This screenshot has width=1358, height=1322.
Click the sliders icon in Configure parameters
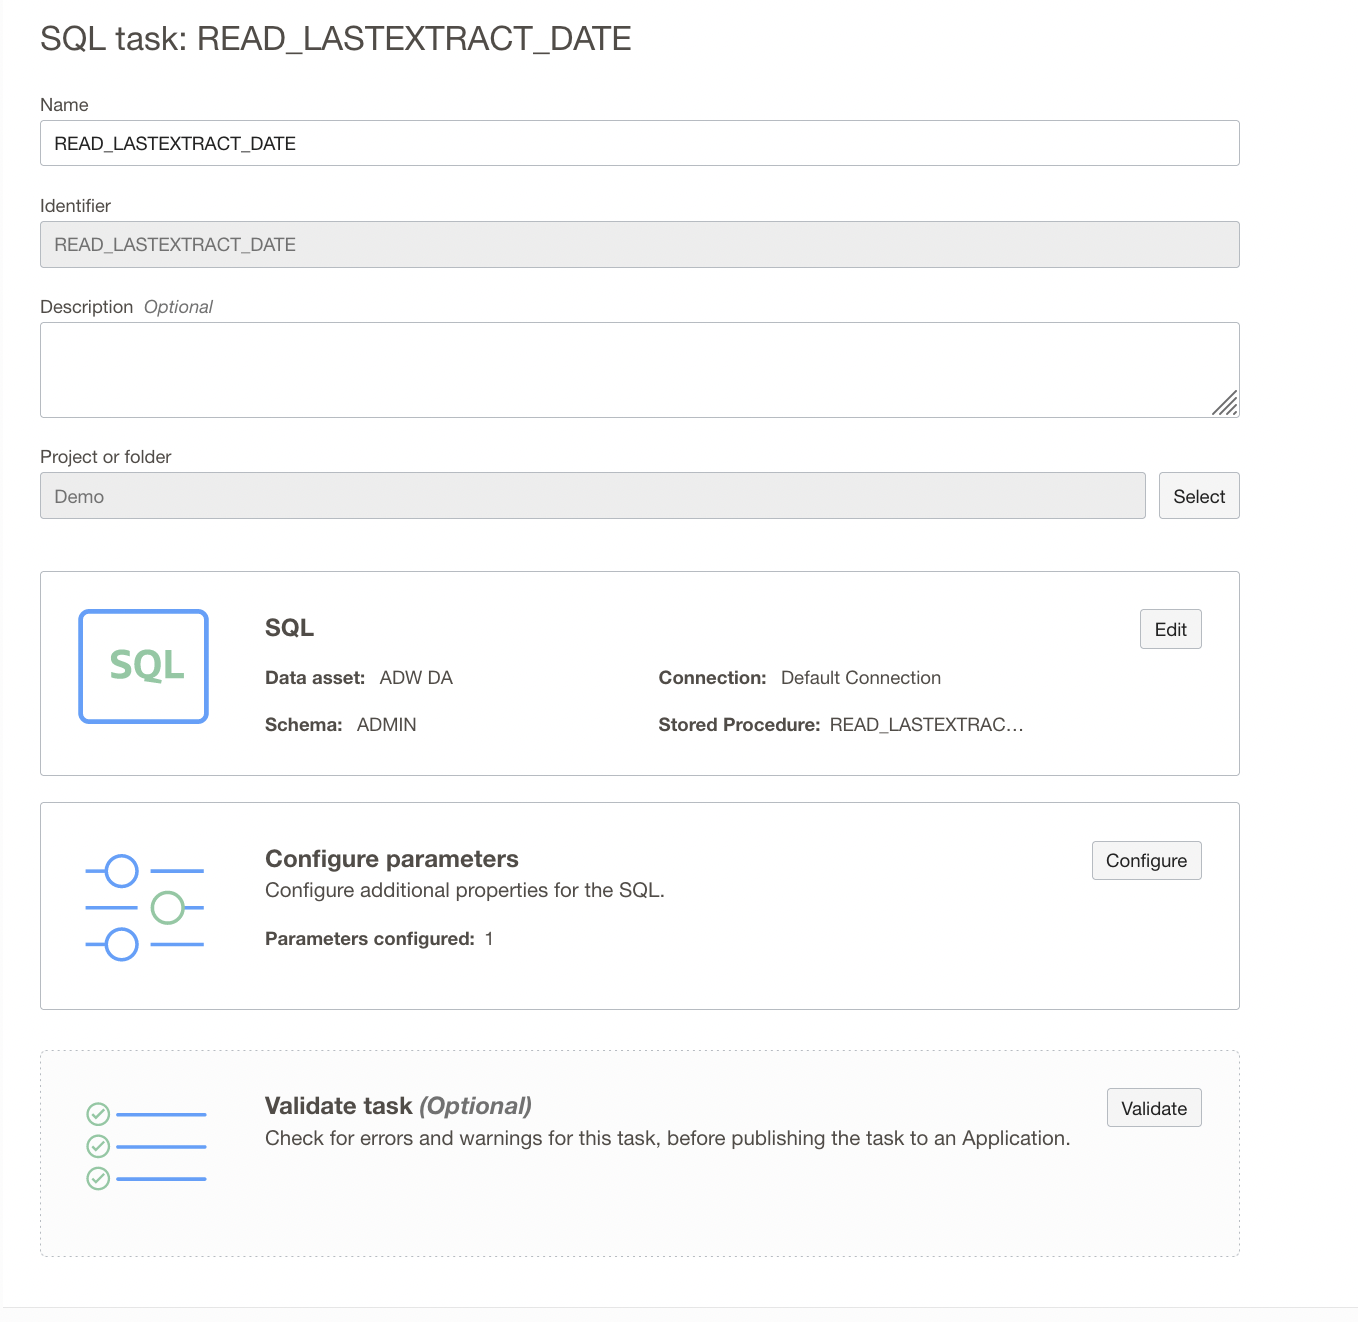click(143, 906)
